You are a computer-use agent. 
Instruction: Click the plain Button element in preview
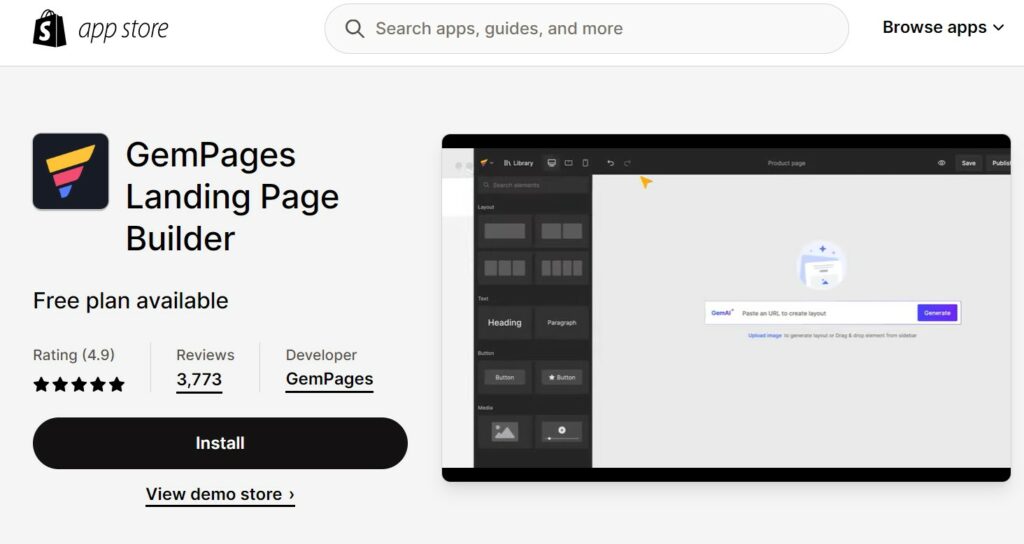click(x=505, y=377)
